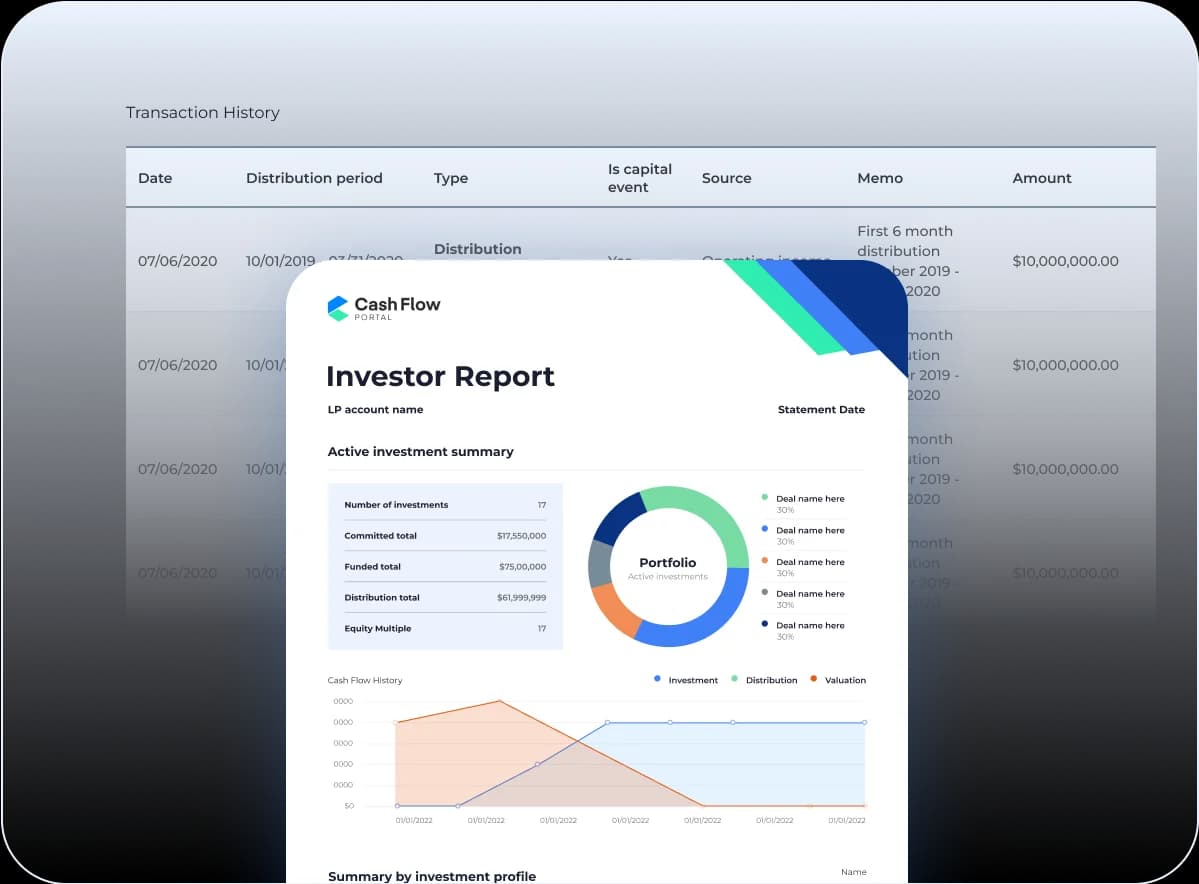
Task: Click the Source column header
Action: [726, 178]
